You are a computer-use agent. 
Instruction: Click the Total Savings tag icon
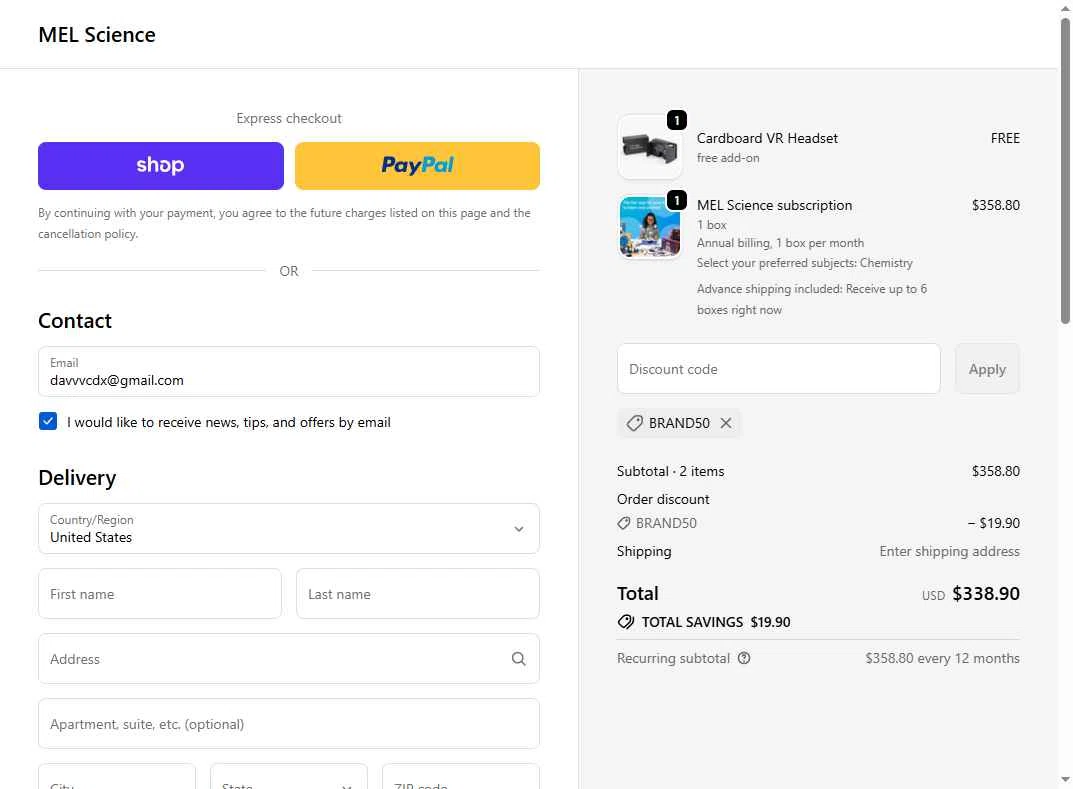[625, 622]
